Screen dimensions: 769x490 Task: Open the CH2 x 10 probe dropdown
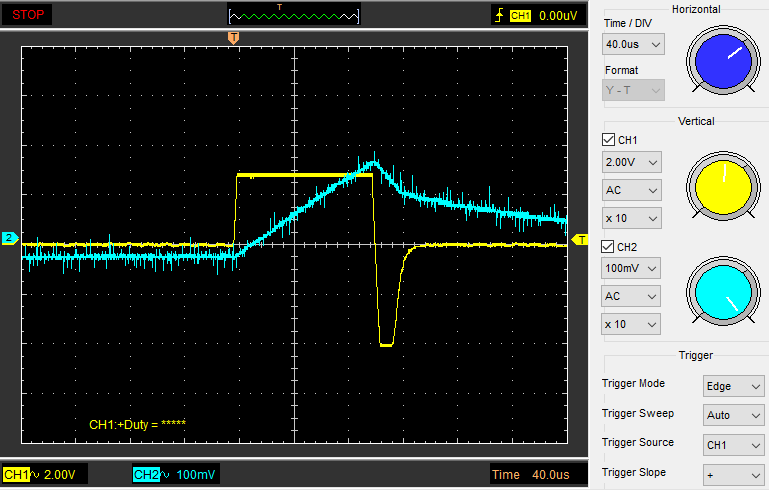click(633, 324)
